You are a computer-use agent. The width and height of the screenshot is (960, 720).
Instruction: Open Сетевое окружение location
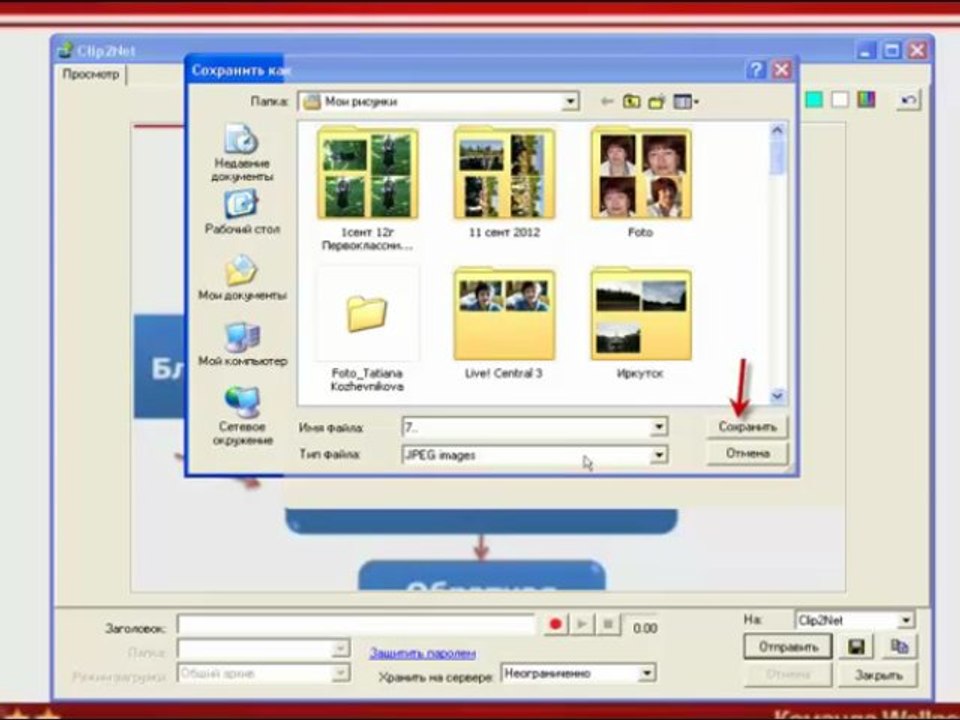click(242, 416)
